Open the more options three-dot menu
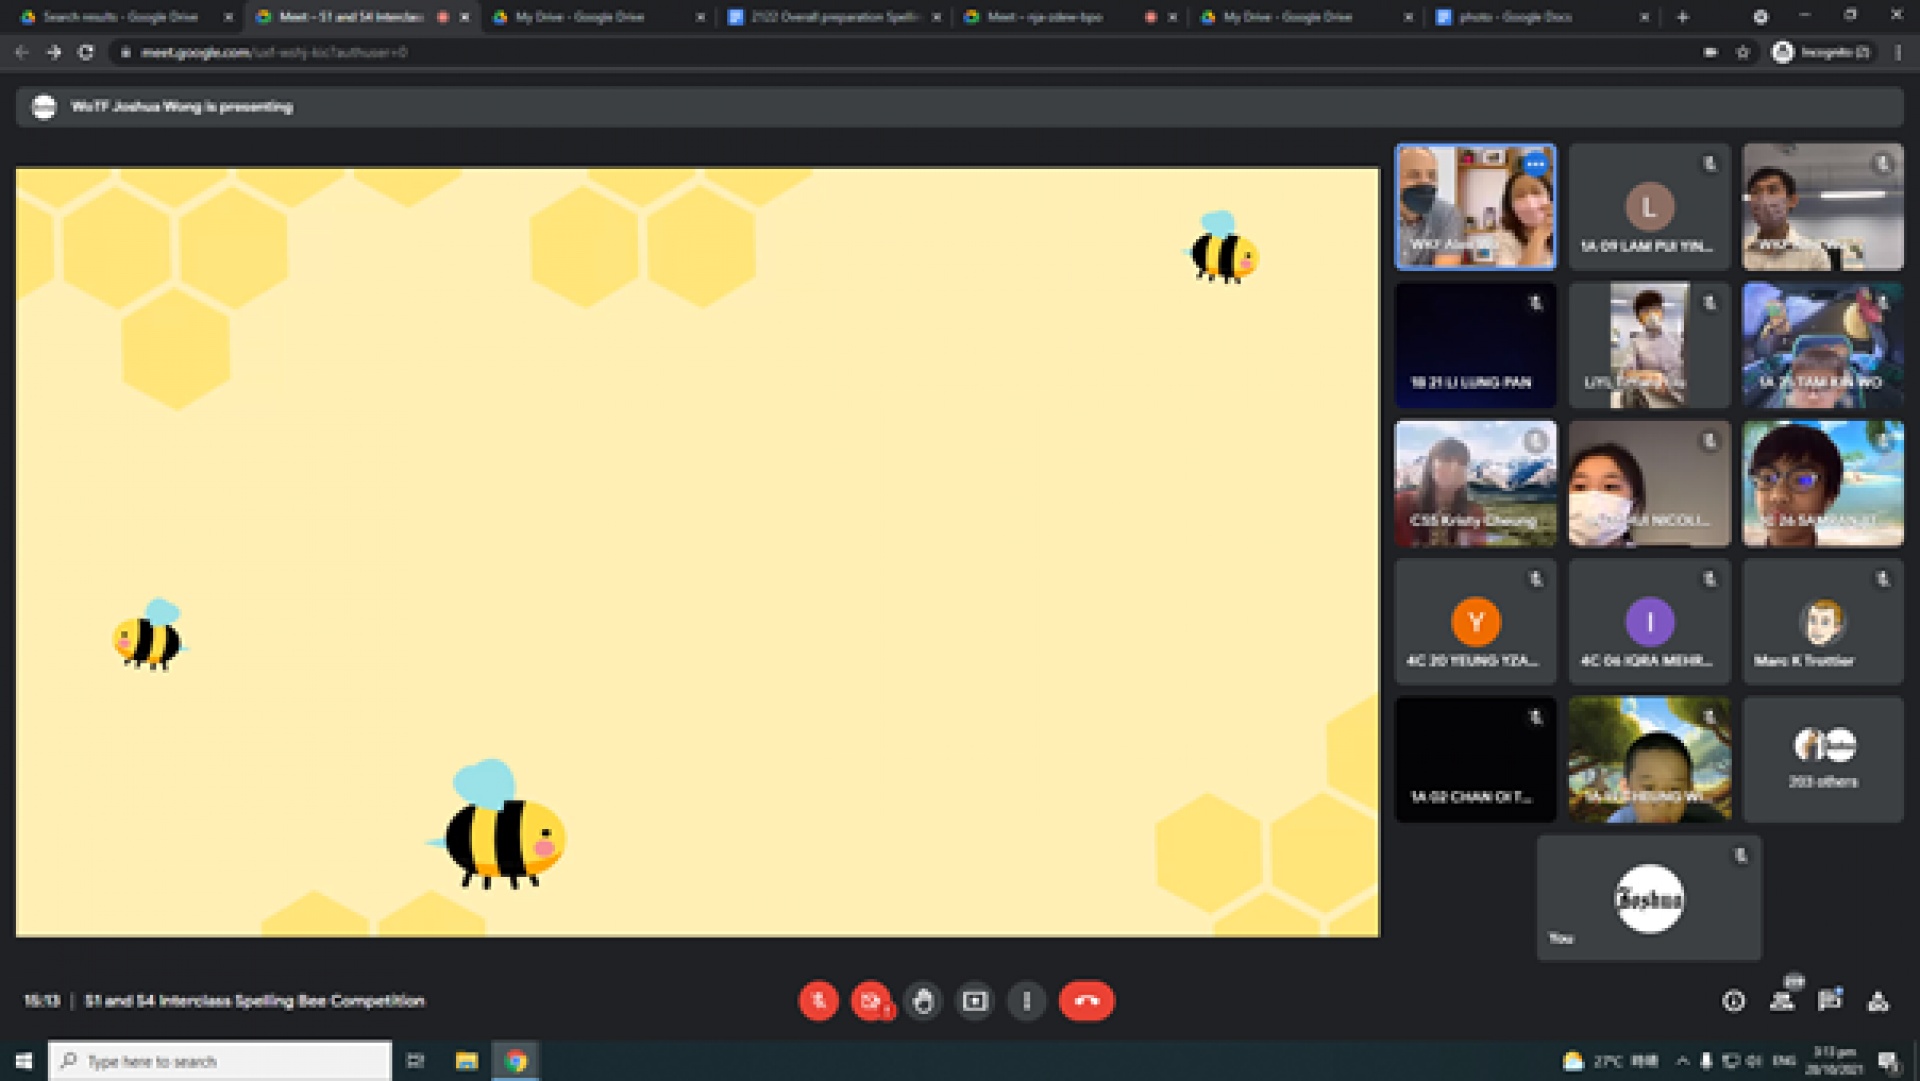 pos(1027,1001)
